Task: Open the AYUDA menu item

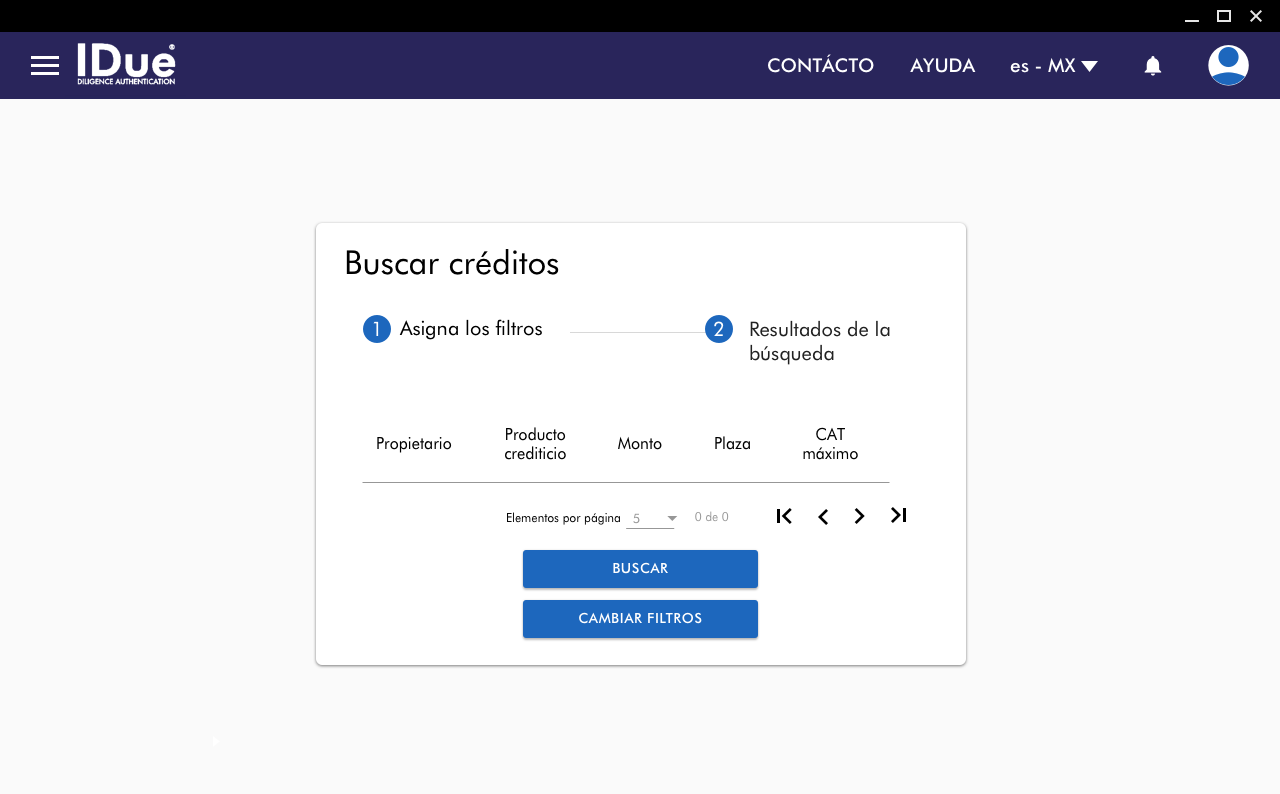Action: [942, 66]
